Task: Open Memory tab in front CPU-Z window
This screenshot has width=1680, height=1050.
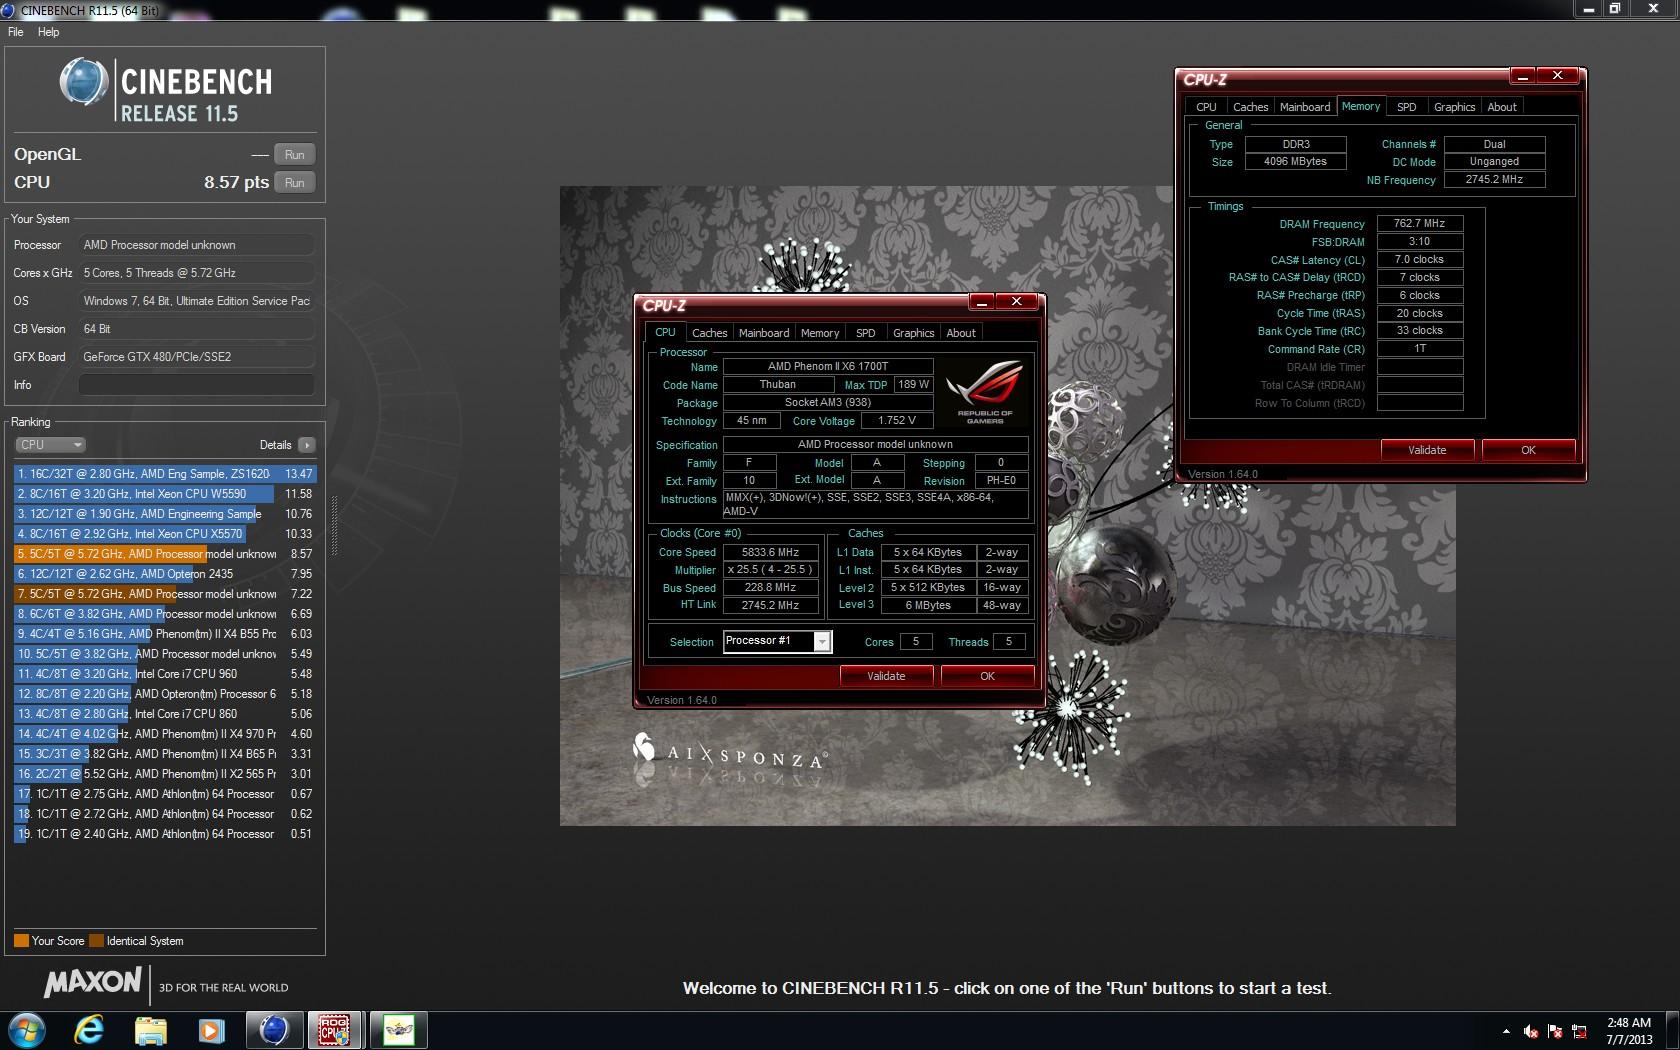Action: click(820, 333)
